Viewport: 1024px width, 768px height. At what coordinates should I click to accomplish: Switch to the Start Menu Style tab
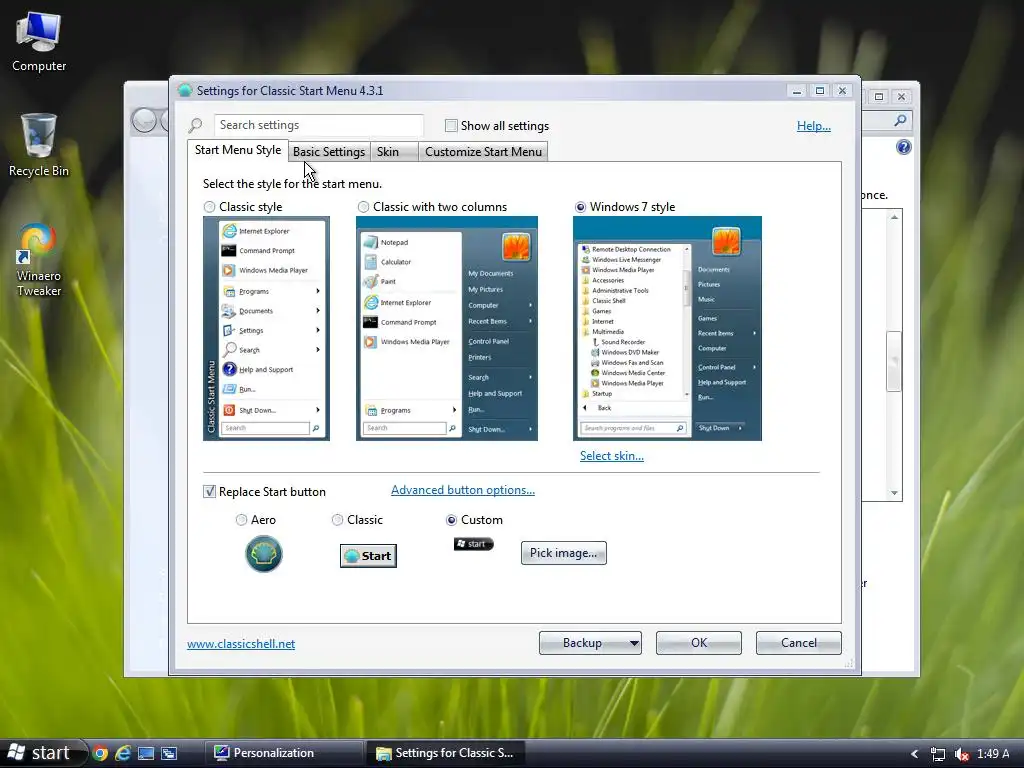[238, 150]
